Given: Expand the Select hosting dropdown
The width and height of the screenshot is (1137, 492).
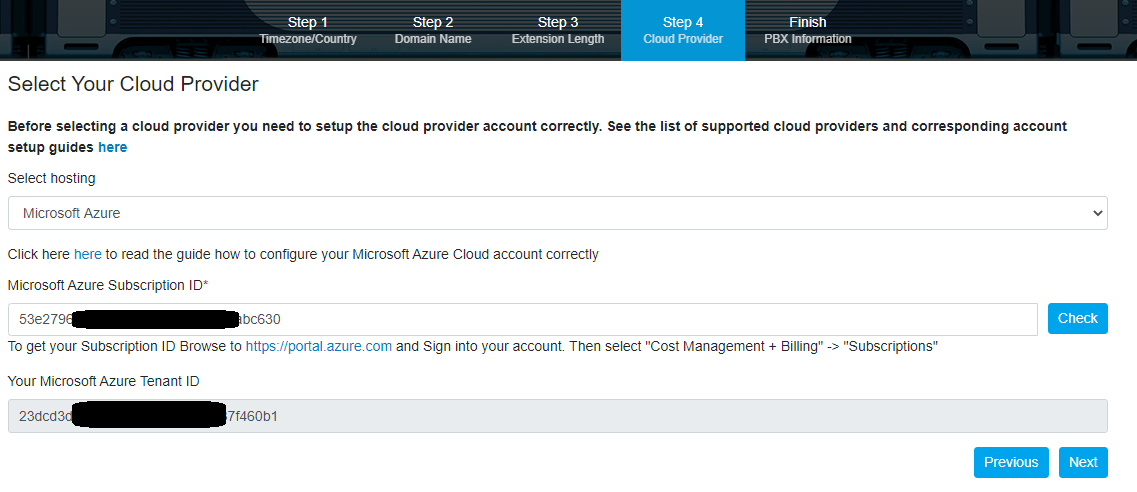Looking at the screenshot, I should 557,213.
